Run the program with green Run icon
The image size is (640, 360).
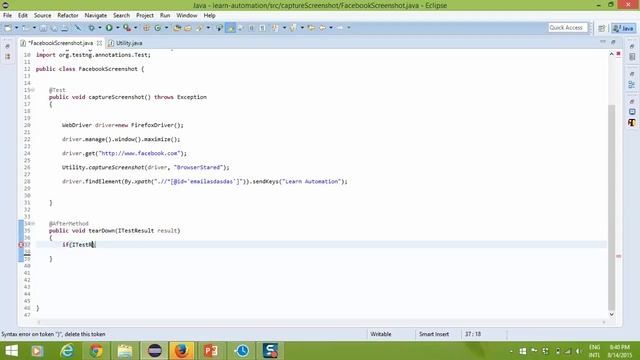(x=109, y=28)
